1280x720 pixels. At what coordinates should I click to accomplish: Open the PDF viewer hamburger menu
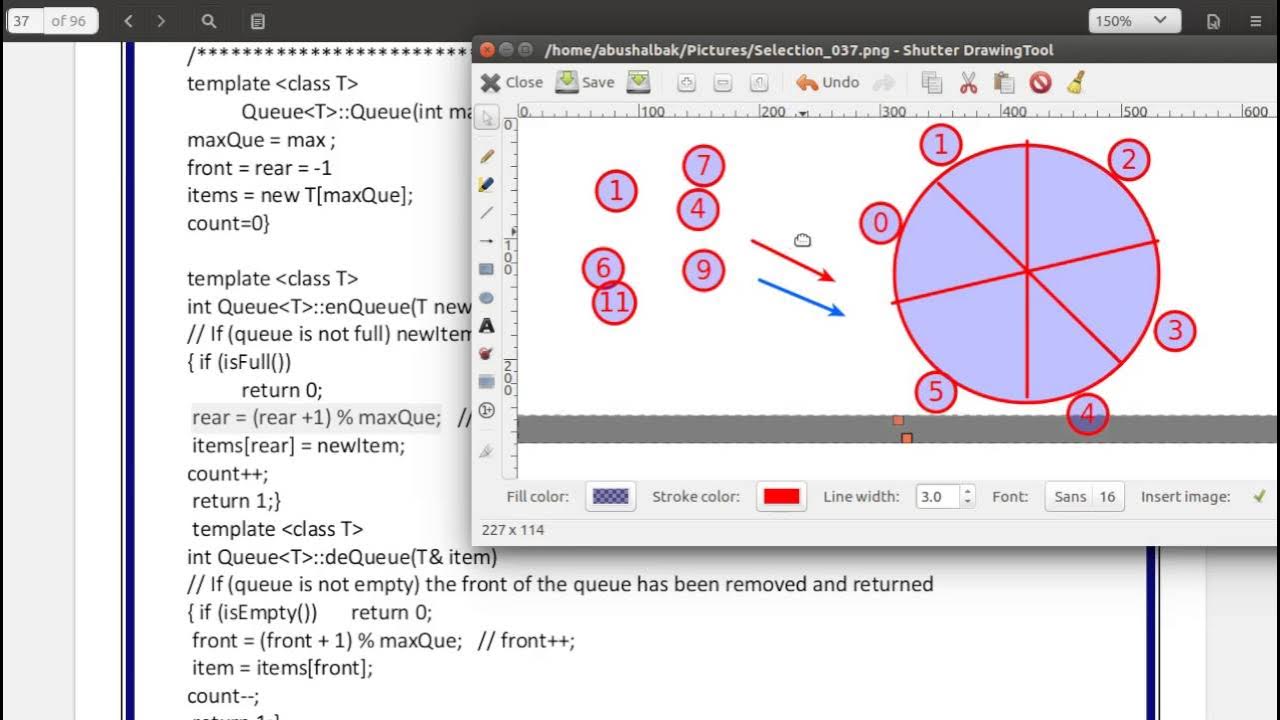tap(1256, 21)
